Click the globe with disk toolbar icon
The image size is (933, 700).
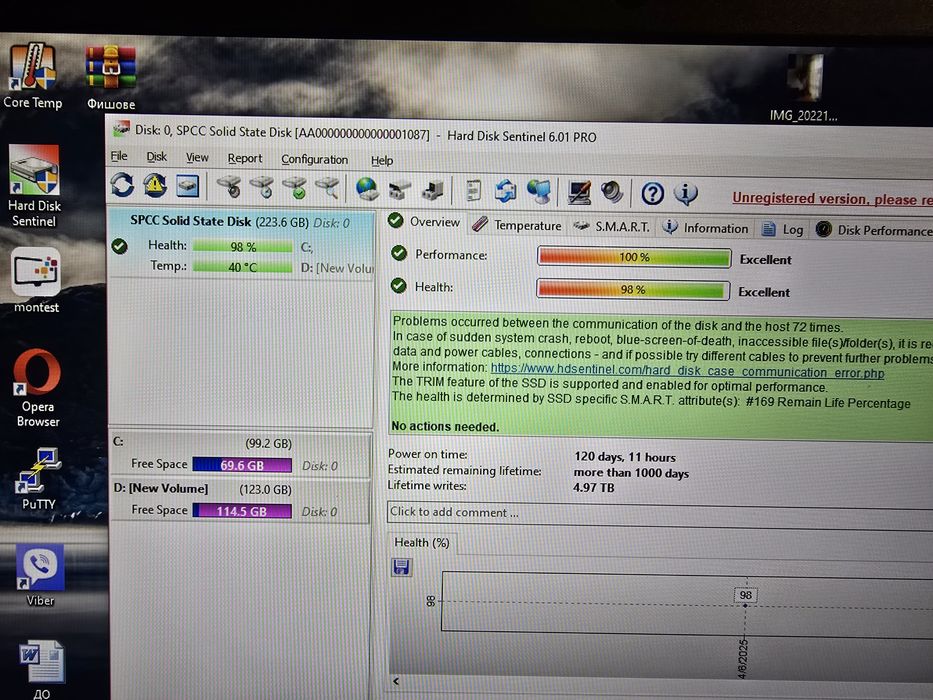(x=367, y=189)
